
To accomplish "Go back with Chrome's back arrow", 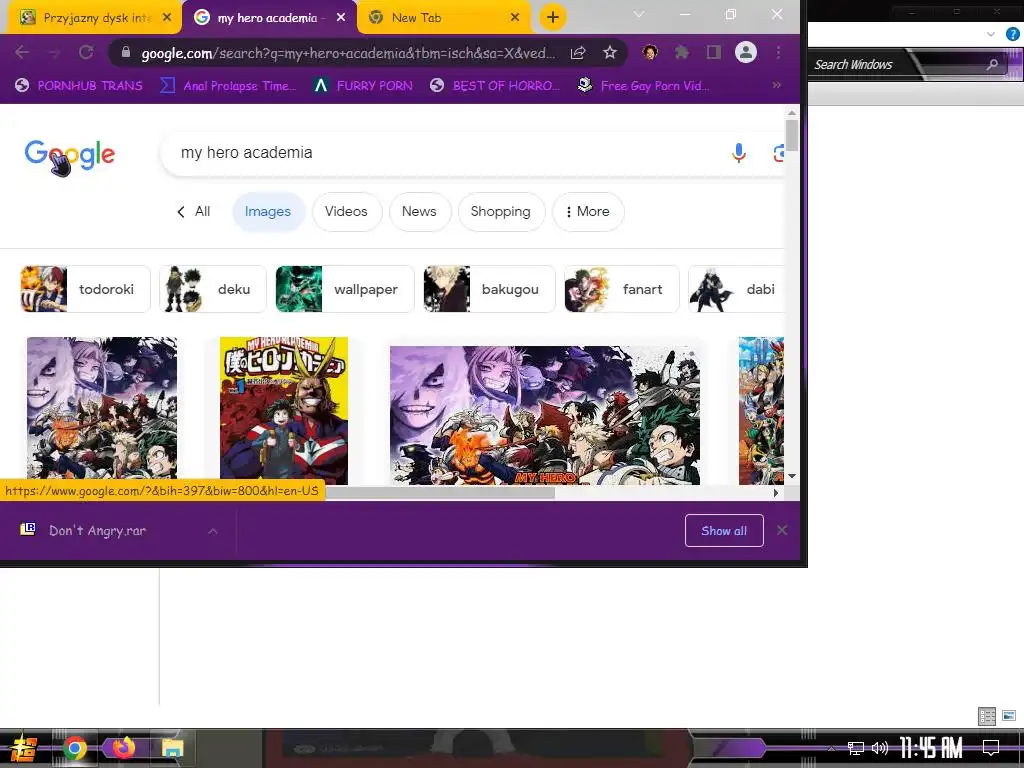I will point(22,53).
